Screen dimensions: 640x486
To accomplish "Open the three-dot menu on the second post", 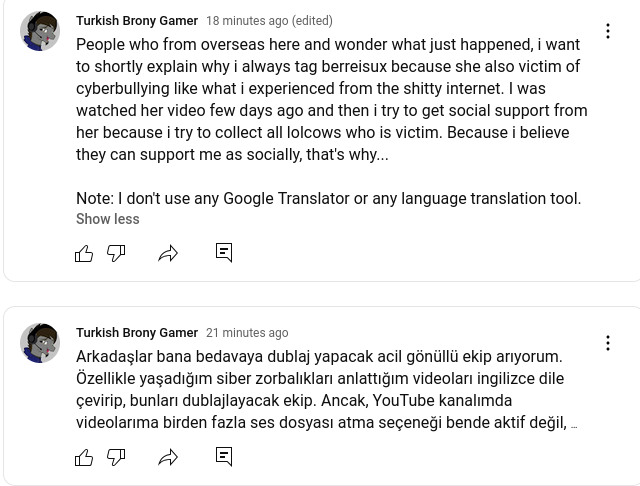I will tap(608, 343).
